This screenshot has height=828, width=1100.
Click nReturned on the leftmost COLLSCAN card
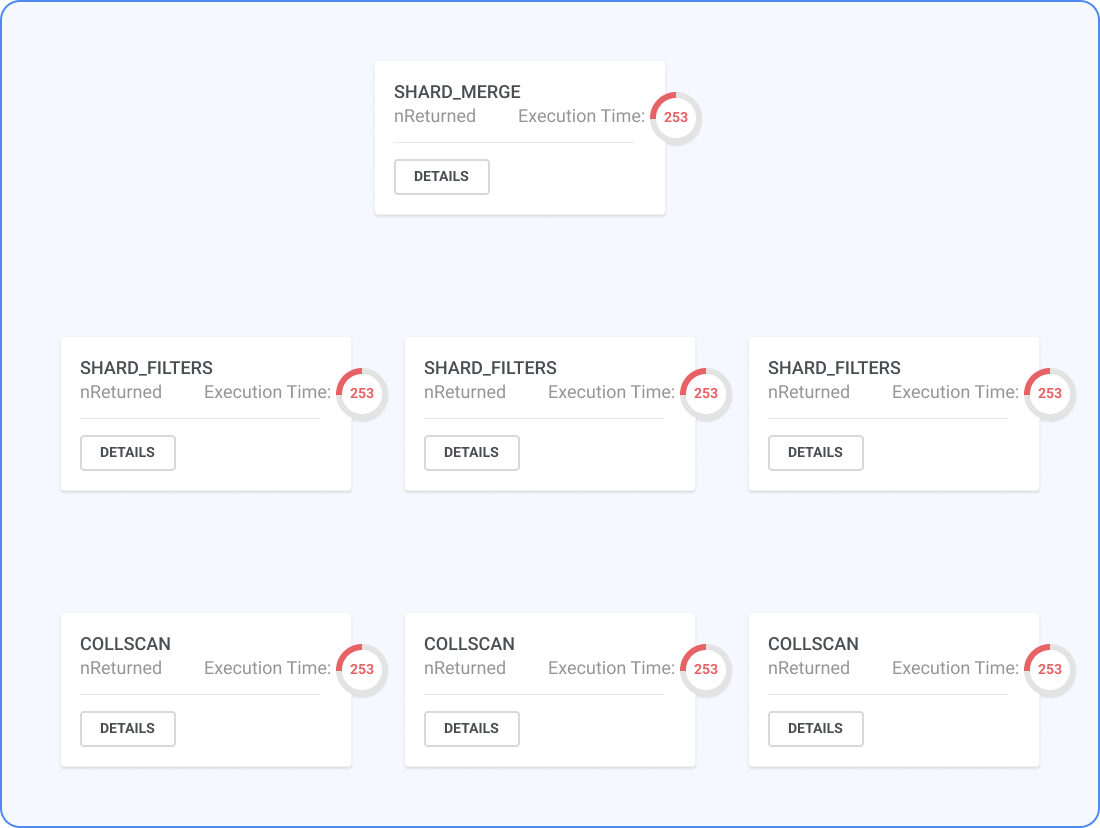(x=121, y=668)
